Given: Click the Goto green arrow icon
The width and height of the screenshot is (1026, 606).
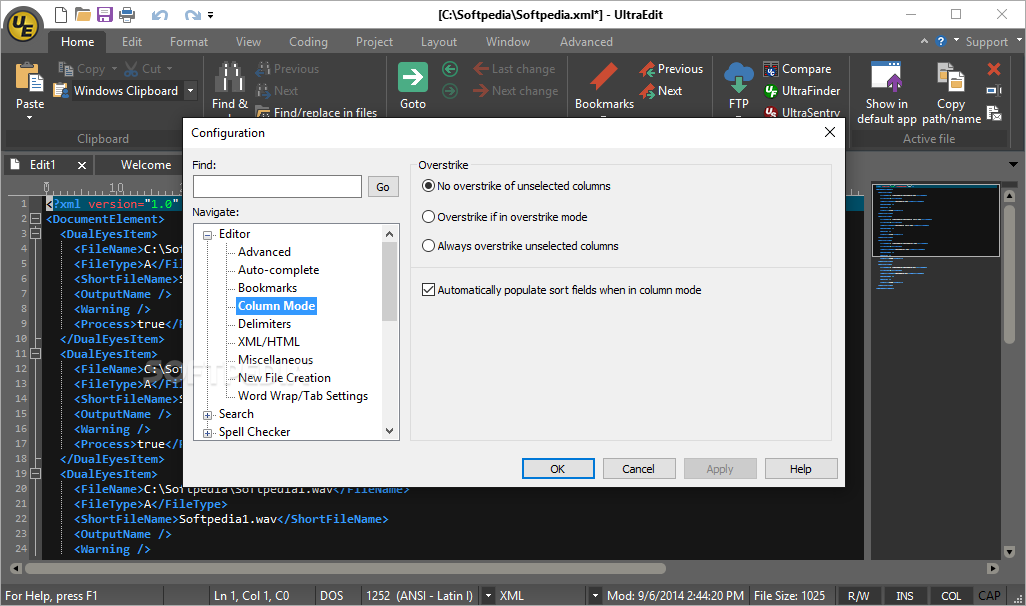Looking at the screenshot, I should [413, 77].
